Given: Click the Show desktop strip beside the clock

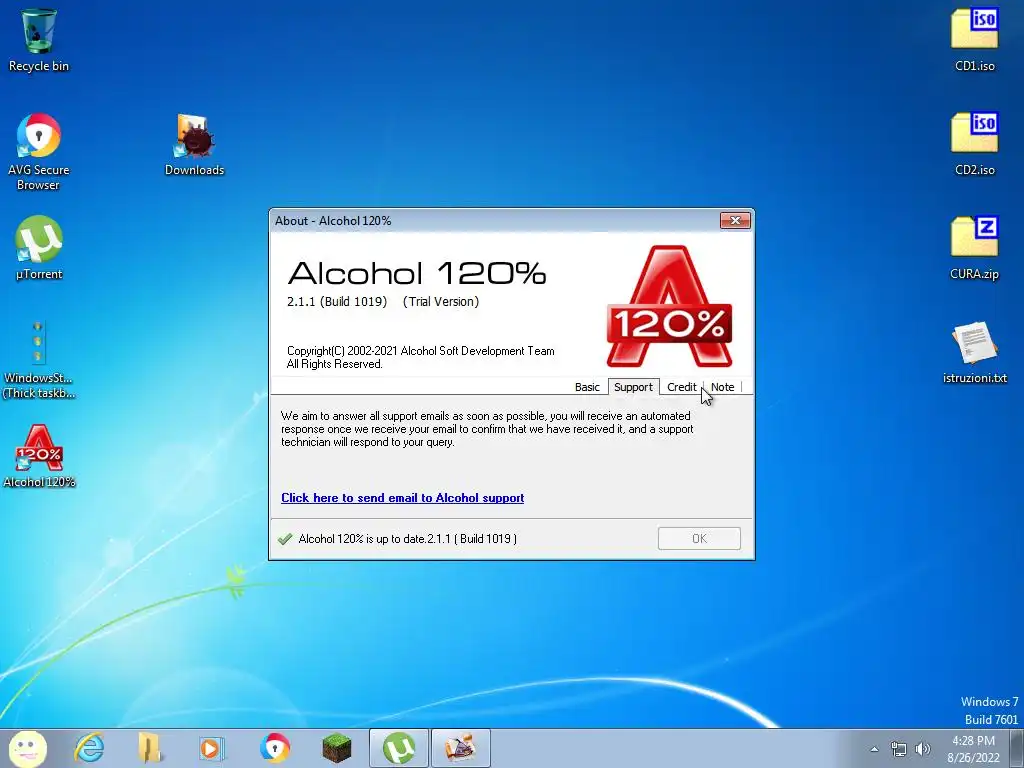Looking at the screenshot, I should coord(1017,748).
